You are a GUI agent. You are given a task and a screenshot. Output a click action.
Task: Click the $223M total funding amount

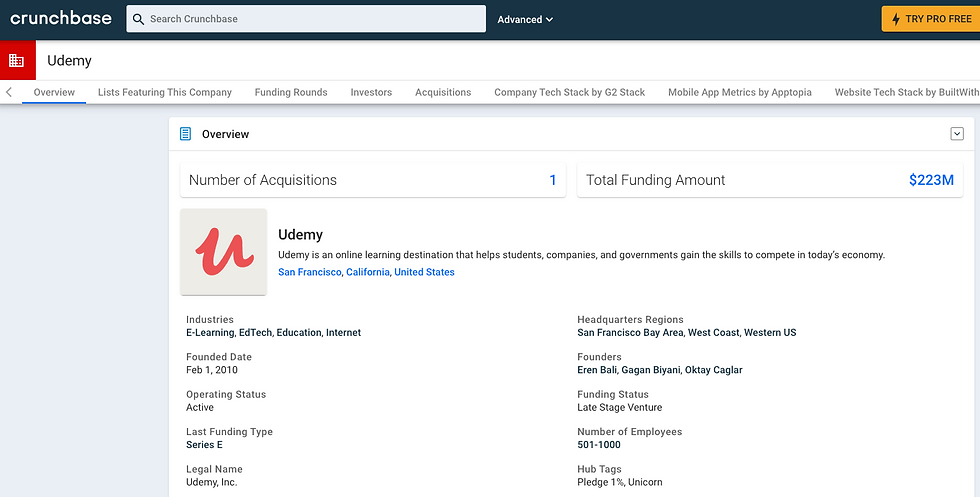tap(931, 180)
